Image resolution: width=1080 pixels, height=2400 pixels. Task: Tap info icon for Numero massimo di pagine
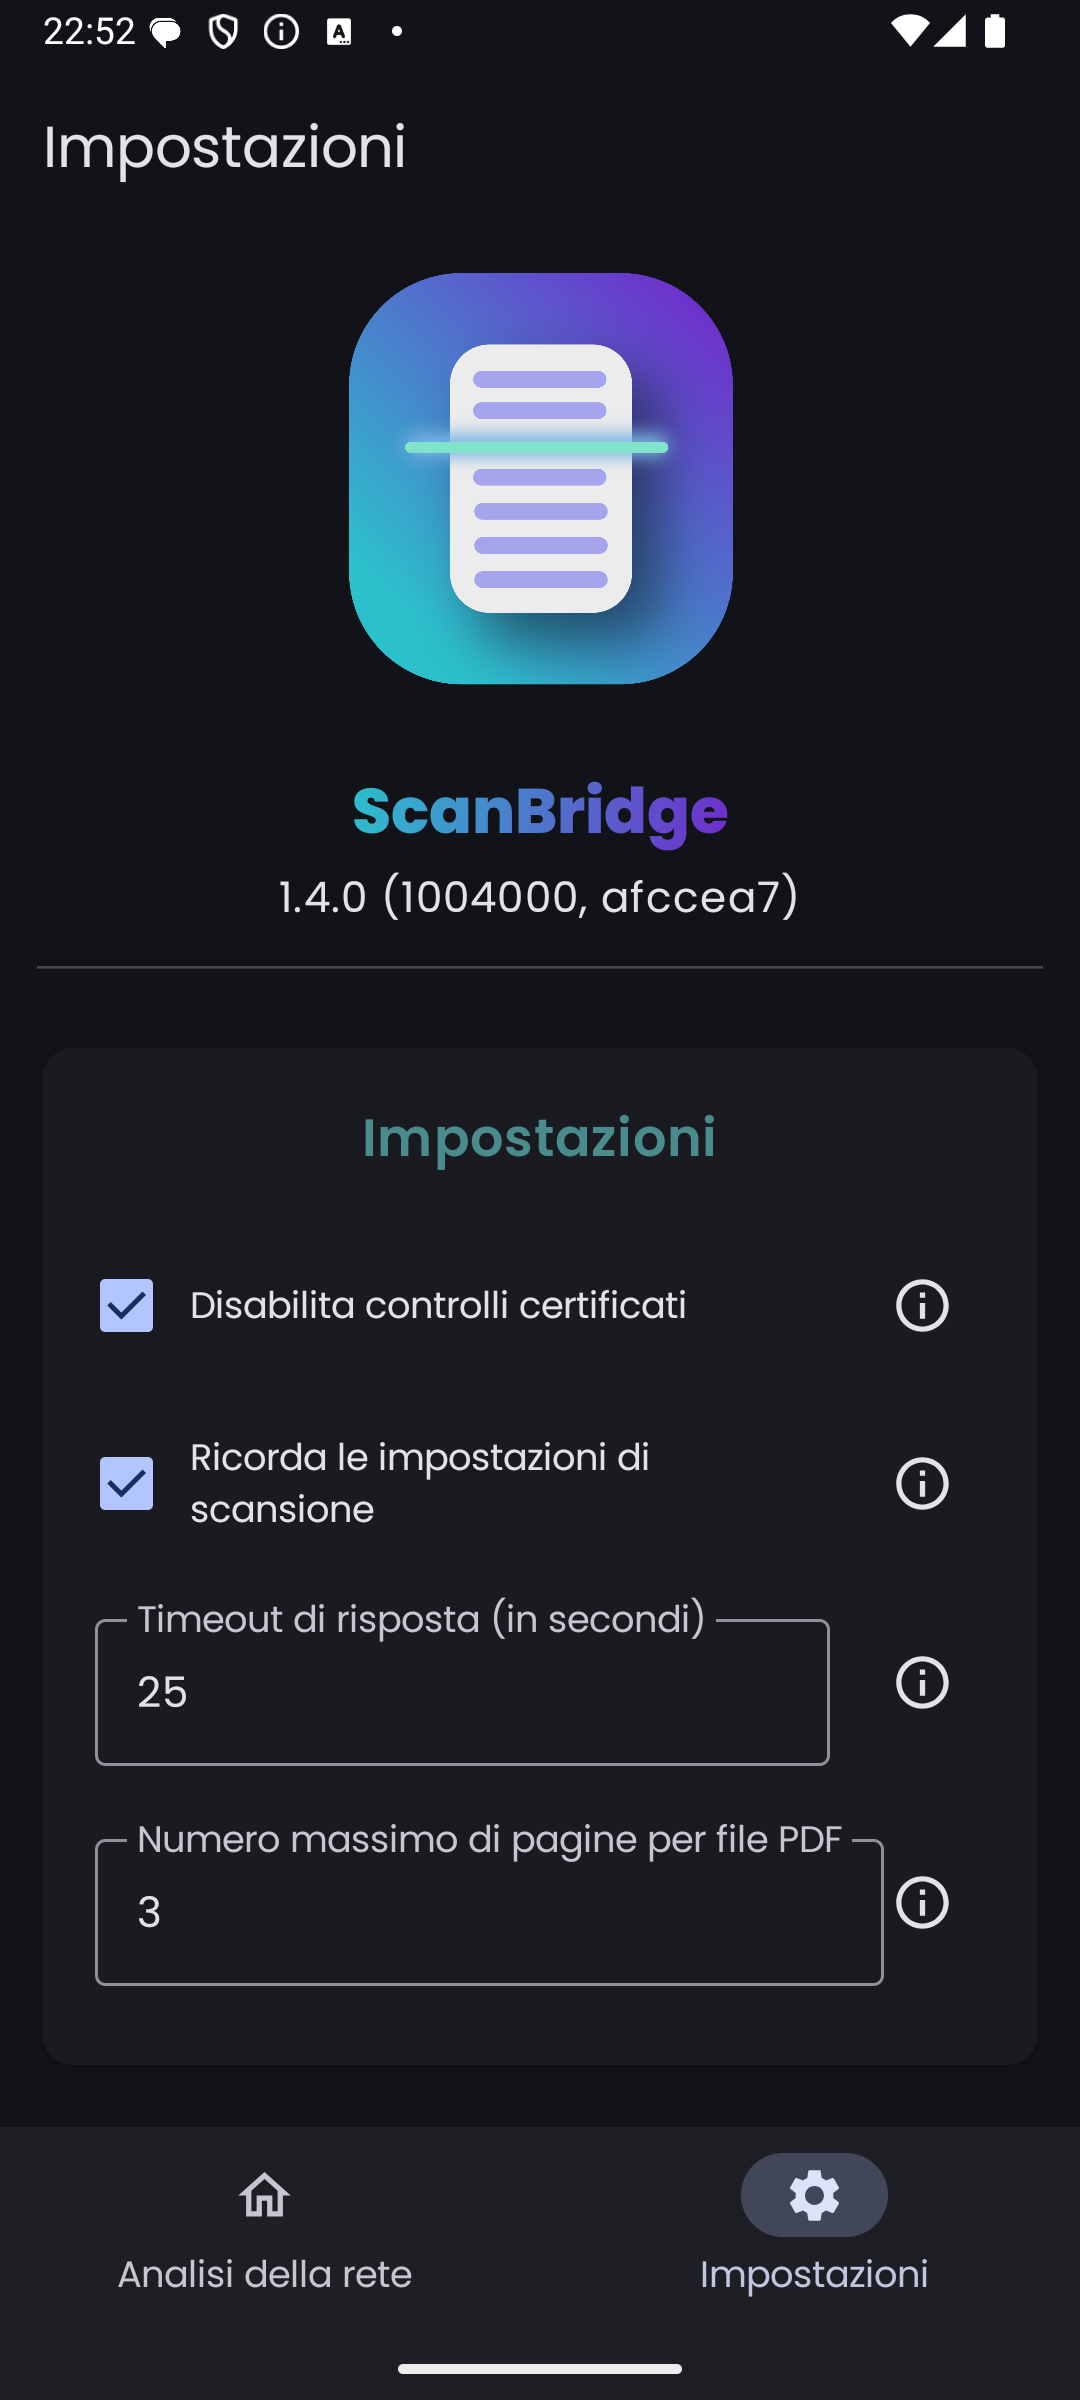tap(921, 1902)
